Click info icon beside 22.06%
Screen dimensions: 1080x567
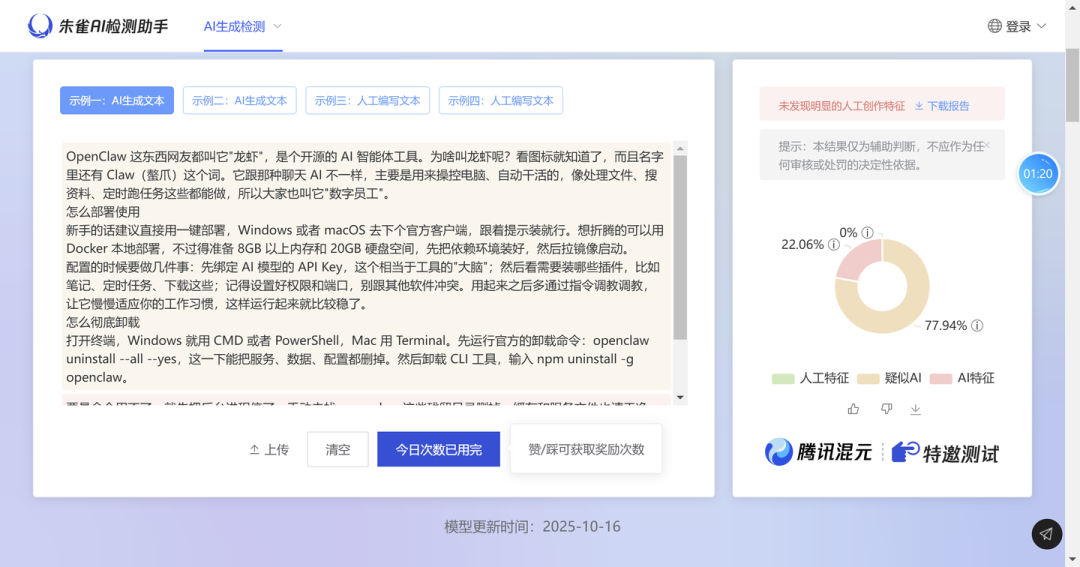point(833,245)
